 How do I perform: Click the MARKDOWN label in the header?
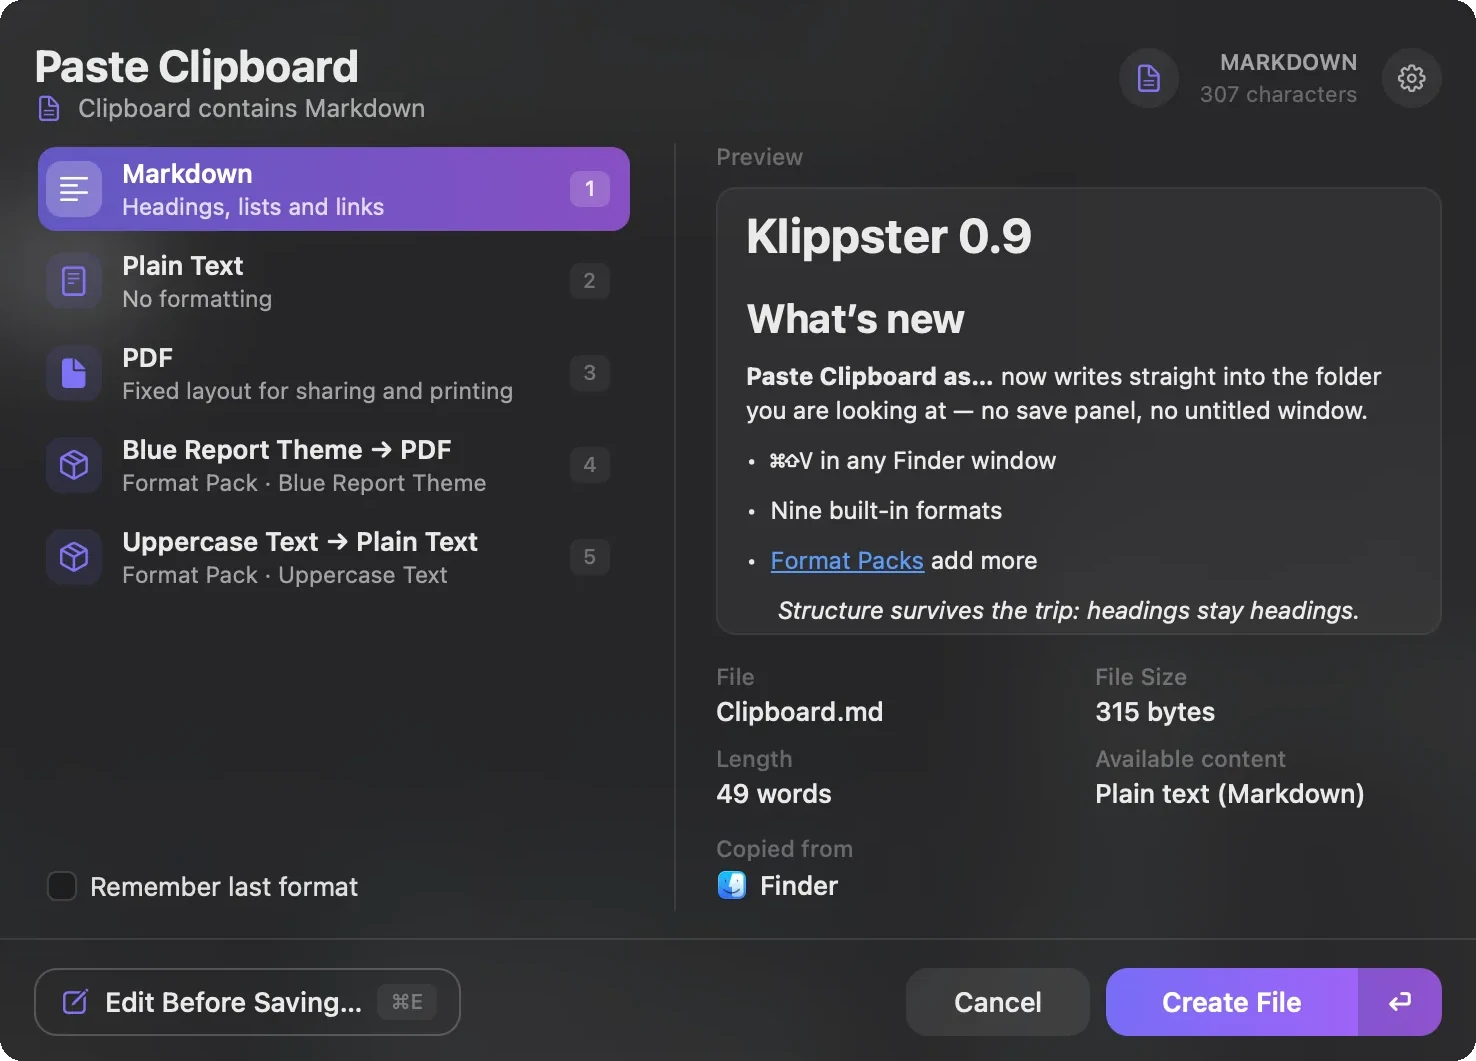tap(1288, 62)
